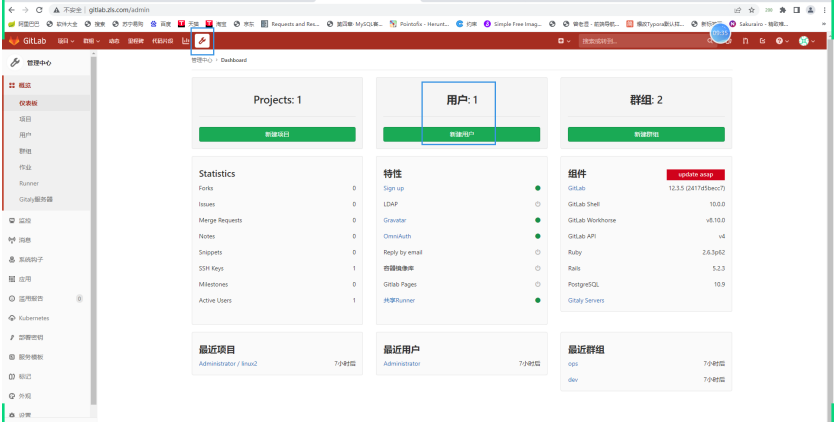Viewport: 836px width, 424px height.
Task: Click the green 新建群组 button
Action: pos(646,134)
